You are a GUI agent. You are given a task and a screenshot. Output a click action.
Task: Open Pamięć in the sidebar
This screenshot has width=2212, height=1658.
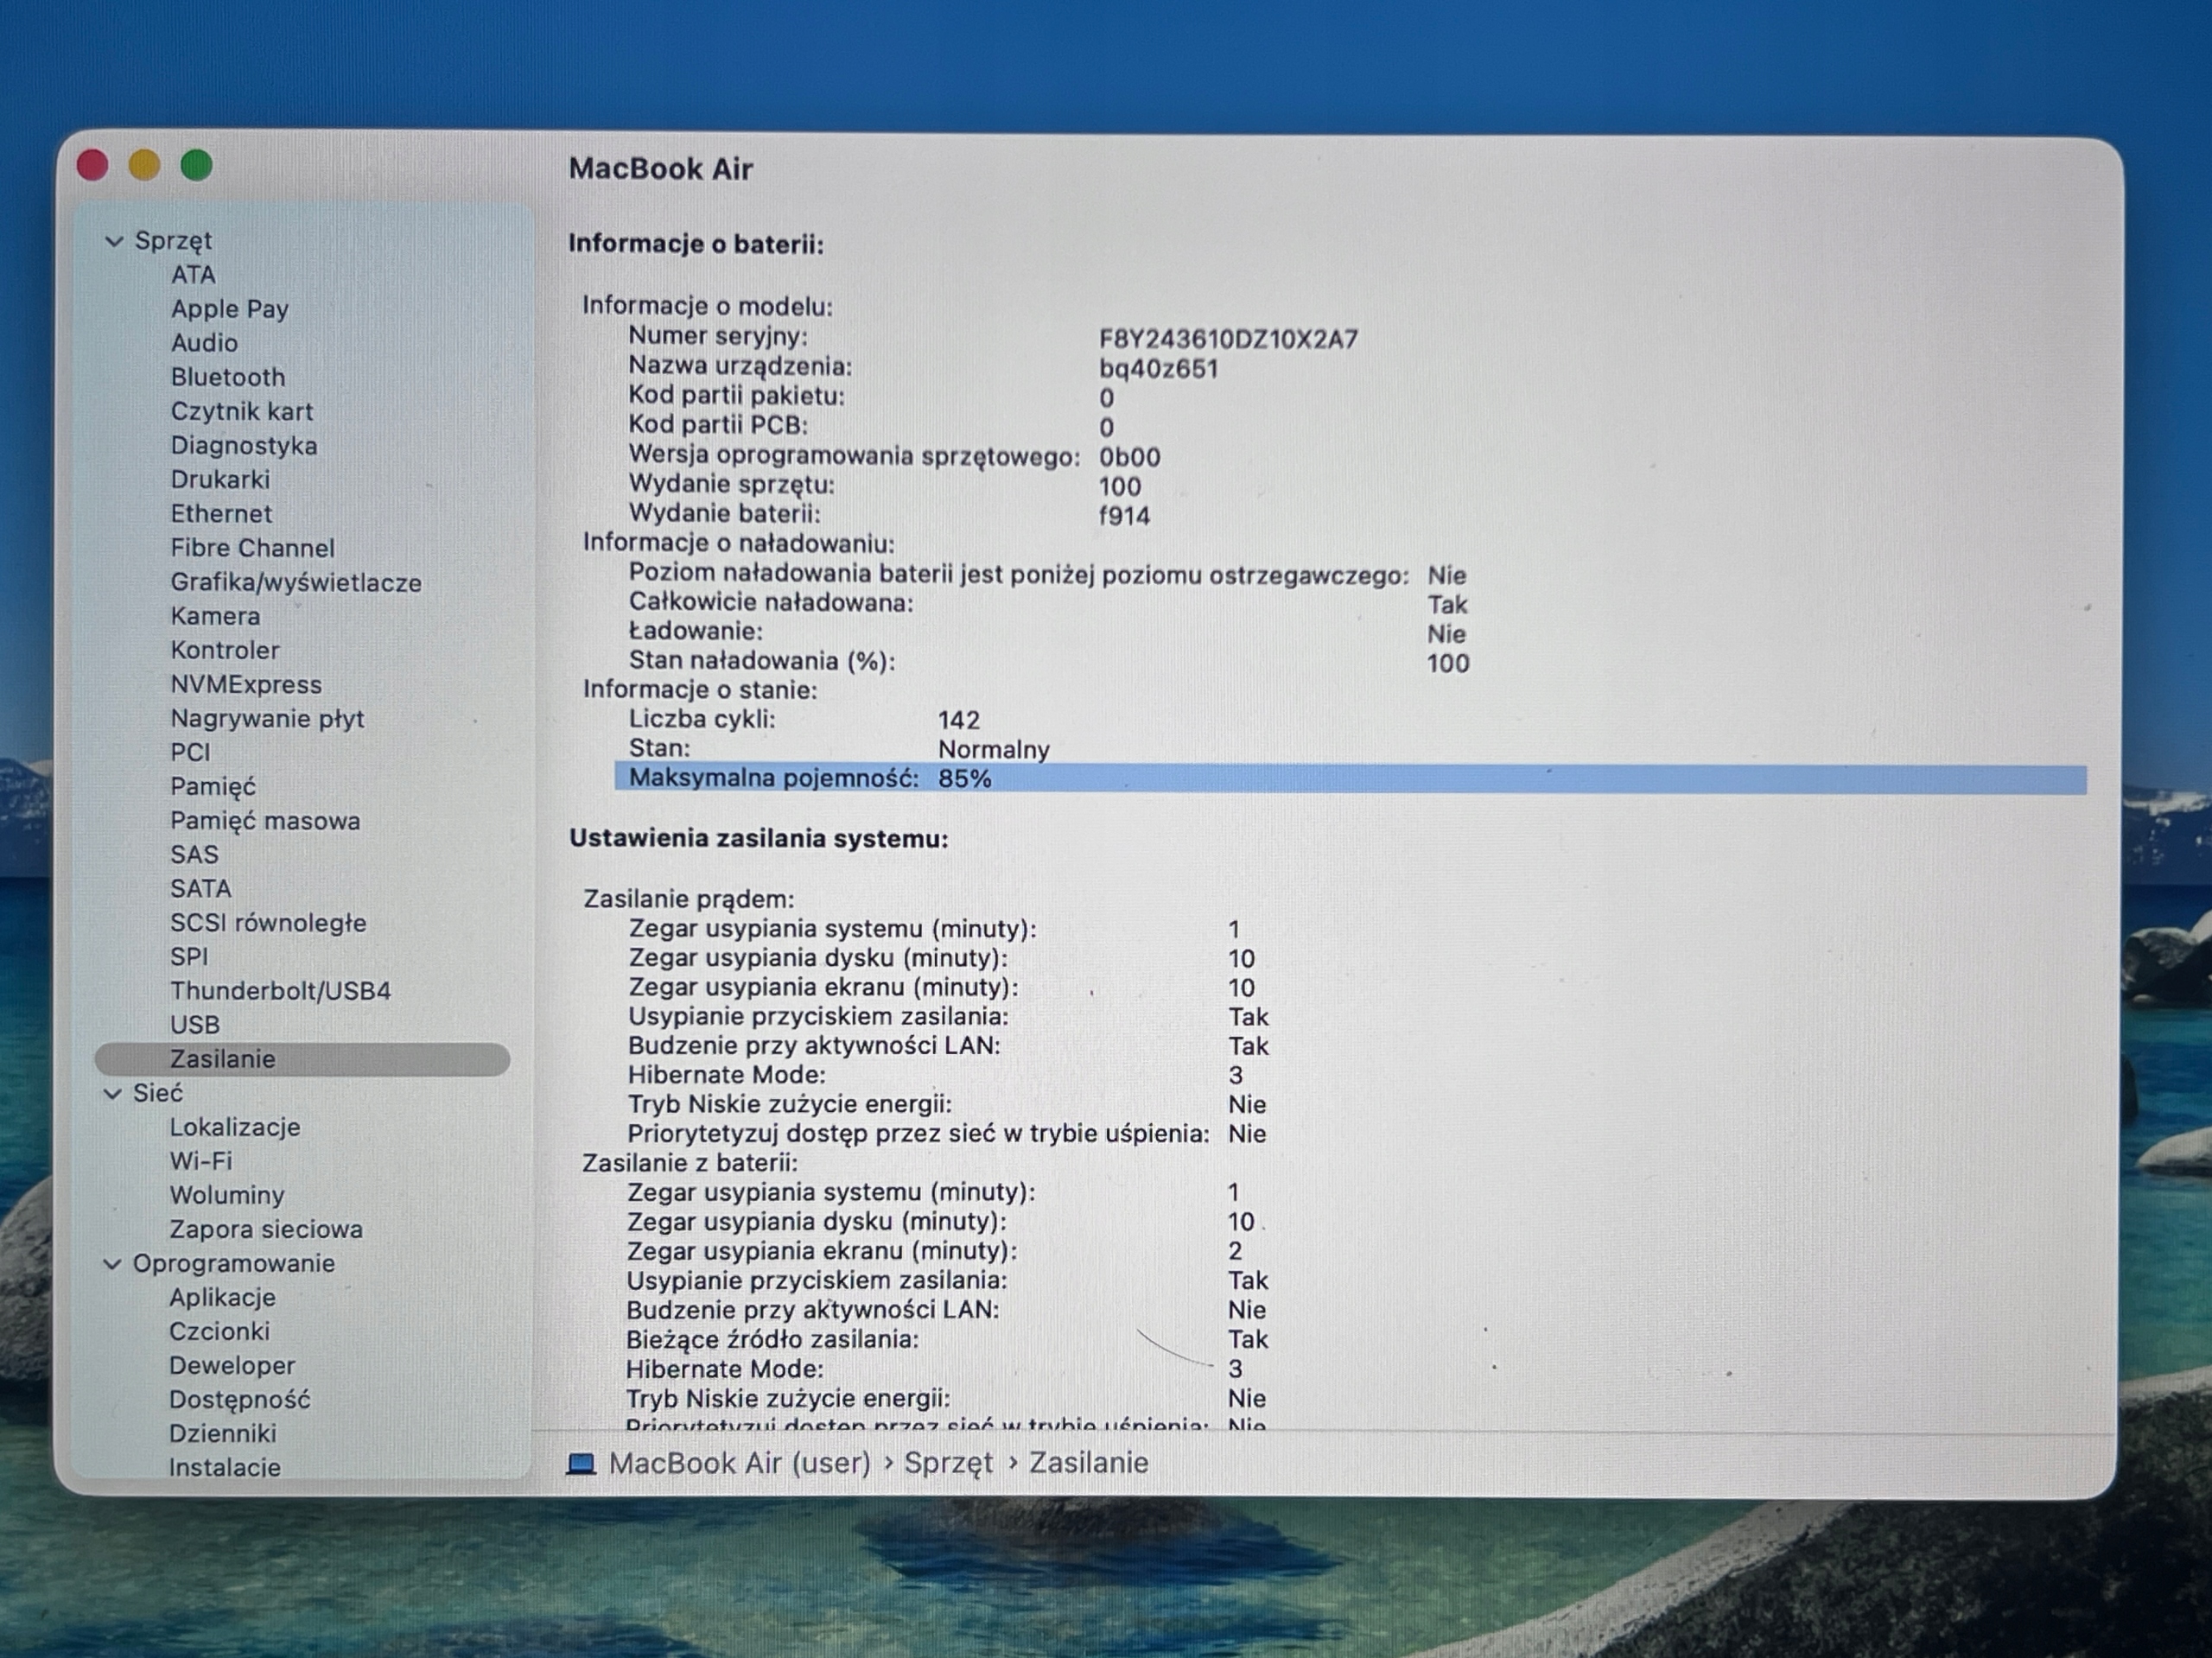[213, 787]
